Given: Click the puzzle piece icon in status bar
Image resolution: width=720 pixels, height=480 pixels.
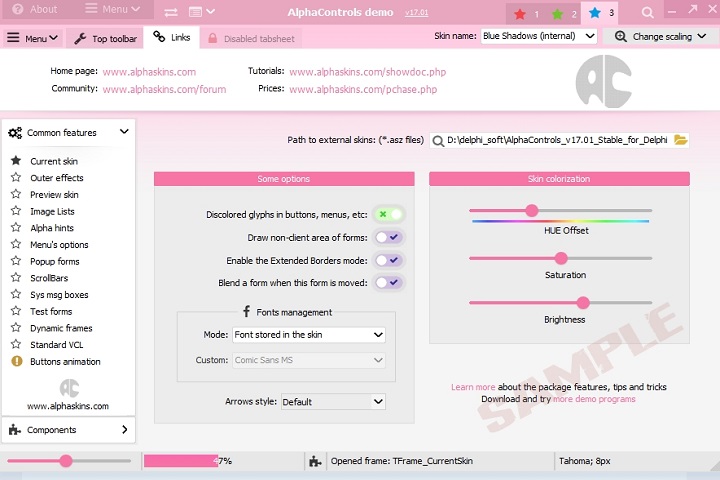Looking at the screenshot, I should 315,461.
